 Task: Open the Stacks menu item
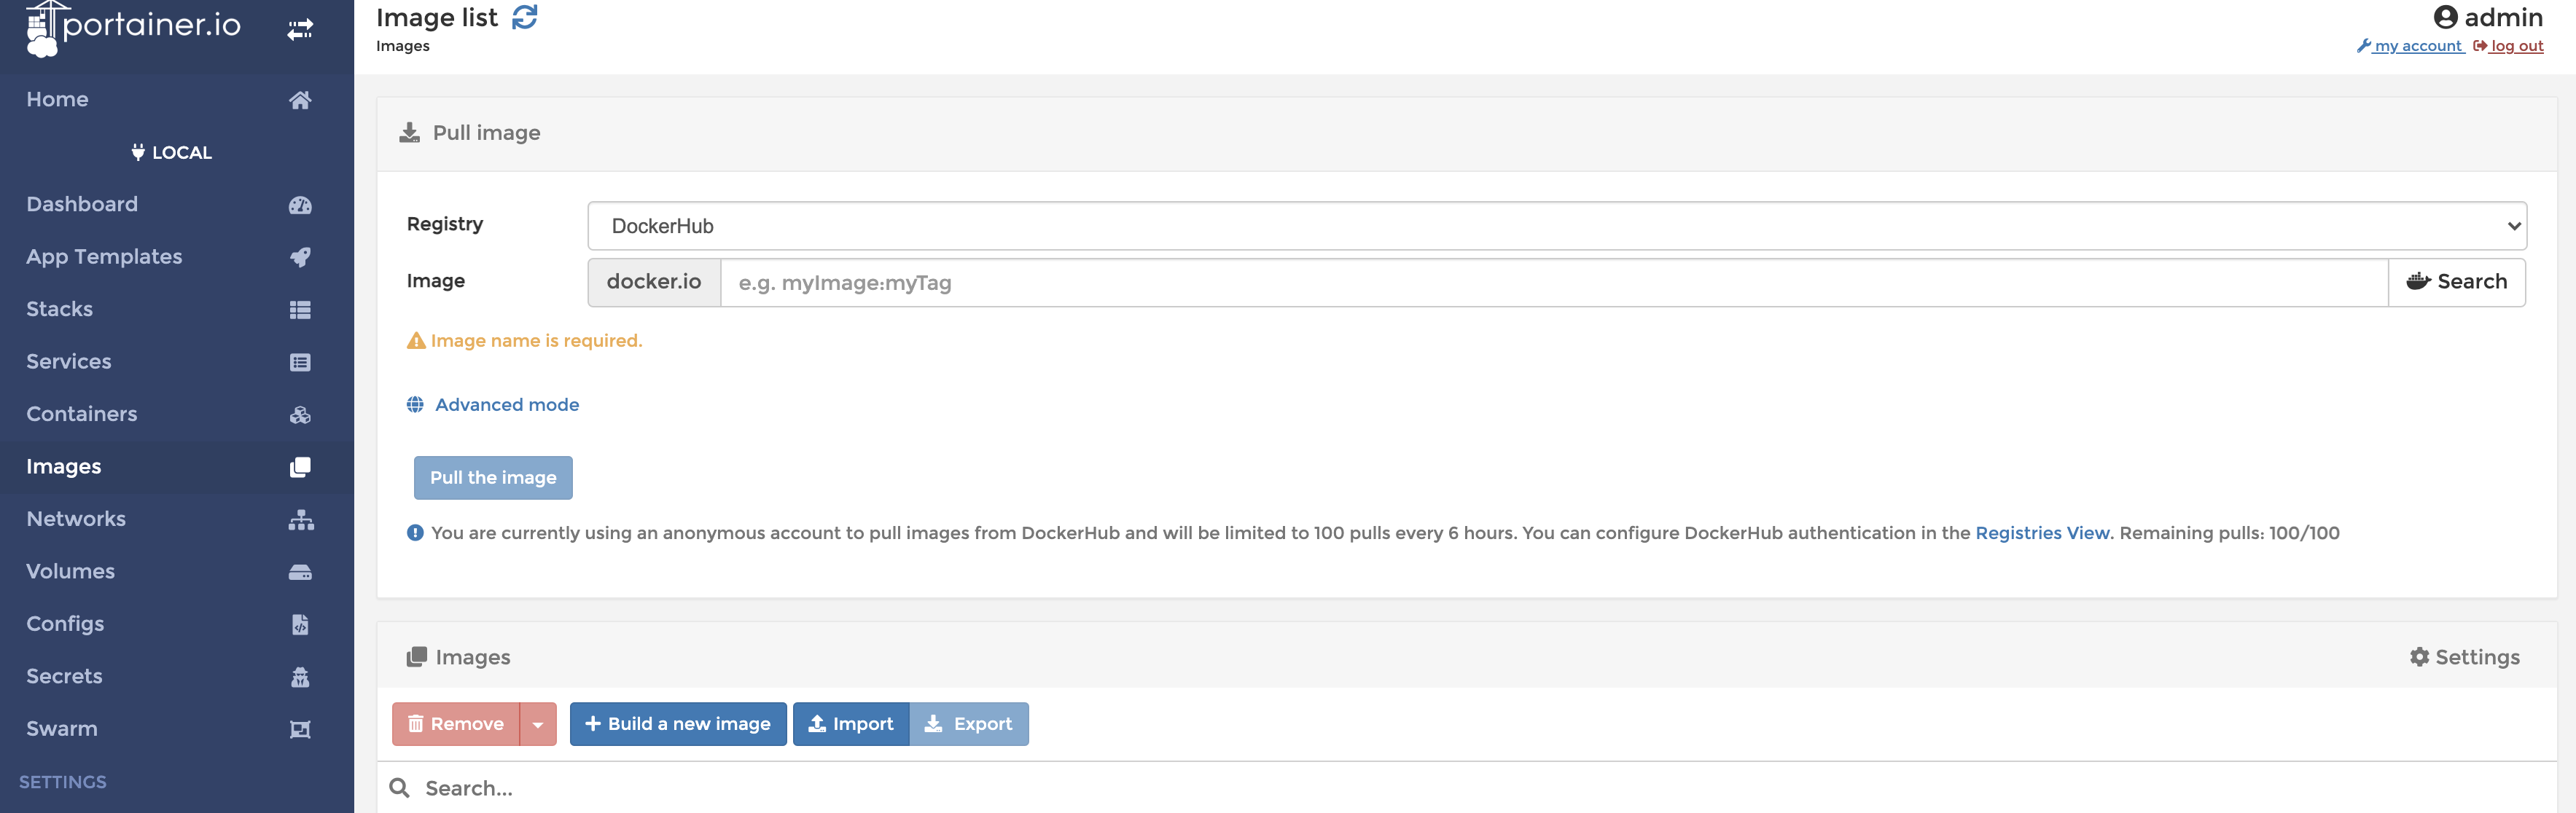pos(60,309)
